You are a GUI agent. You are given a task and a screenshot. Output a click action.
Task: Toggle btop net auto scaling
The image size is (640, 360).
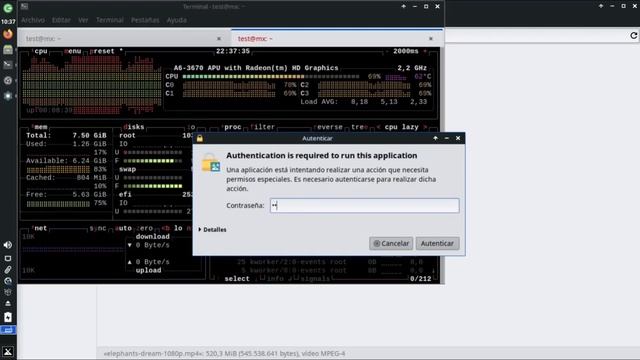(123, 229)
